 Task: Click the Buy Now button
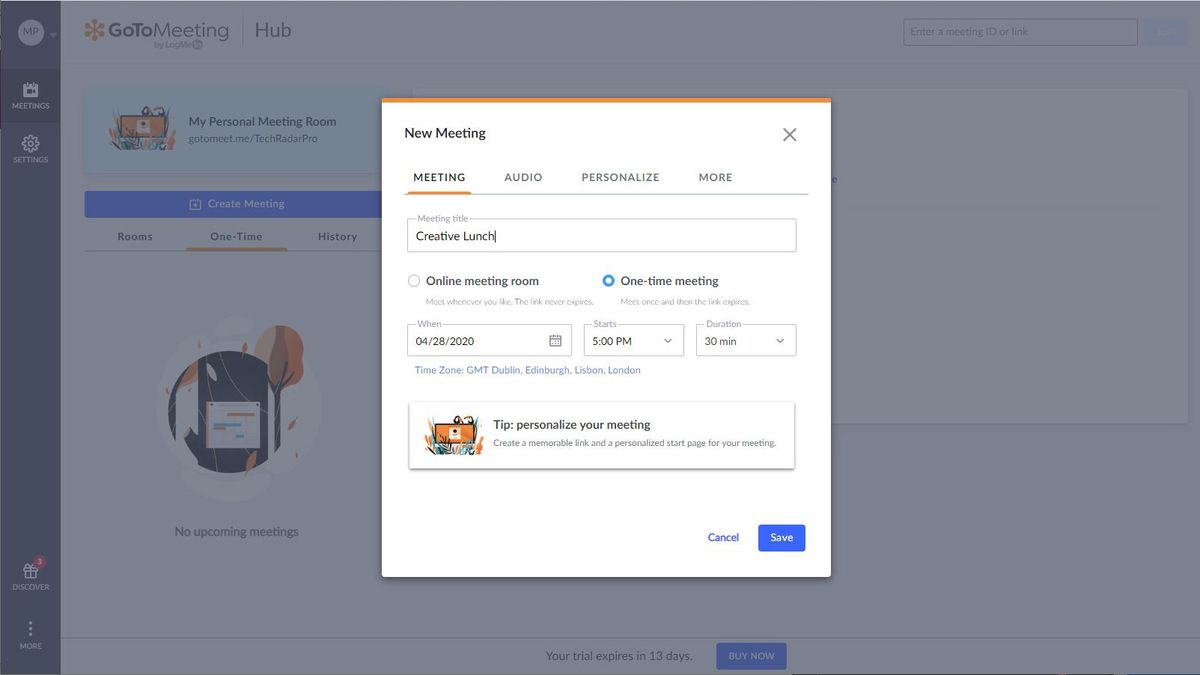pos(750,655)
